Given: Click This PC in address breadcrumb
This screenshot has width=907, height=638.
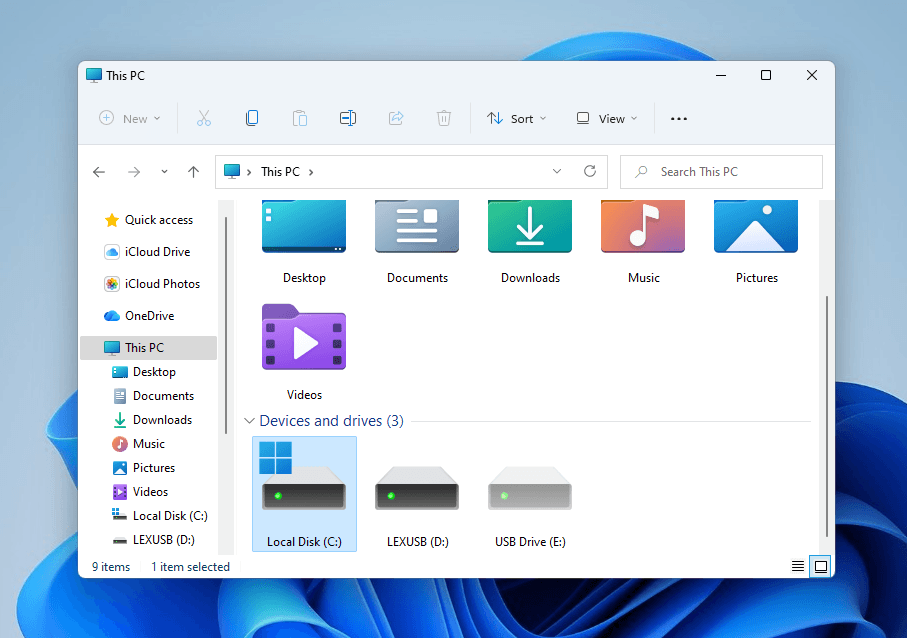Looking at the screenshot, I should point(281,172).
